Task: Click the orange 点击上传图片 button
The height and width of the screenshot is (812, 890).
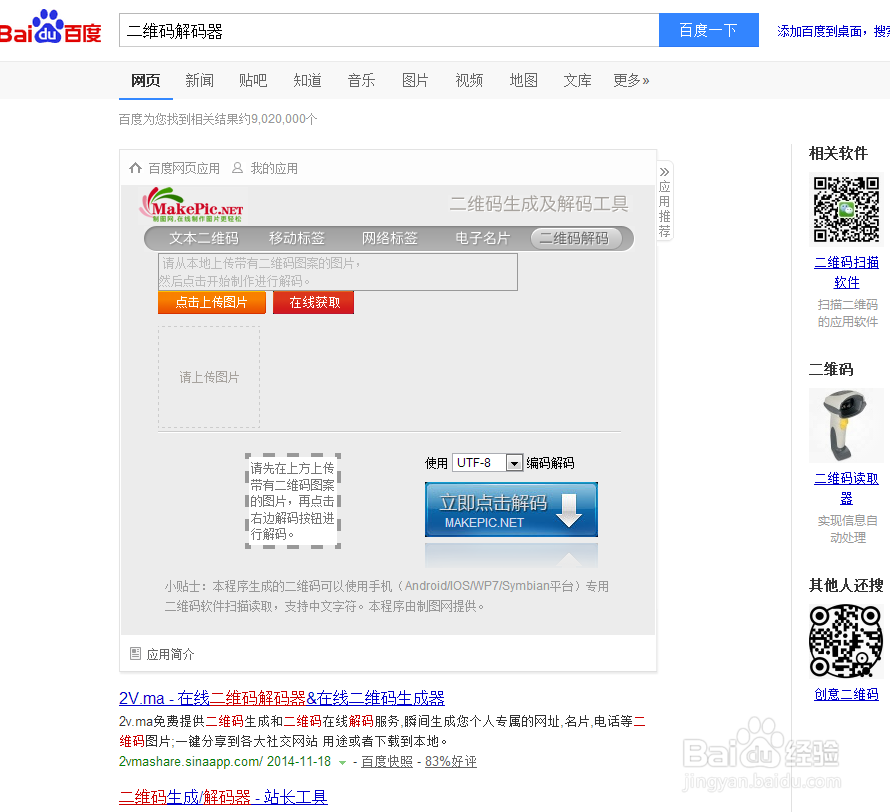Action: (212, 302)
